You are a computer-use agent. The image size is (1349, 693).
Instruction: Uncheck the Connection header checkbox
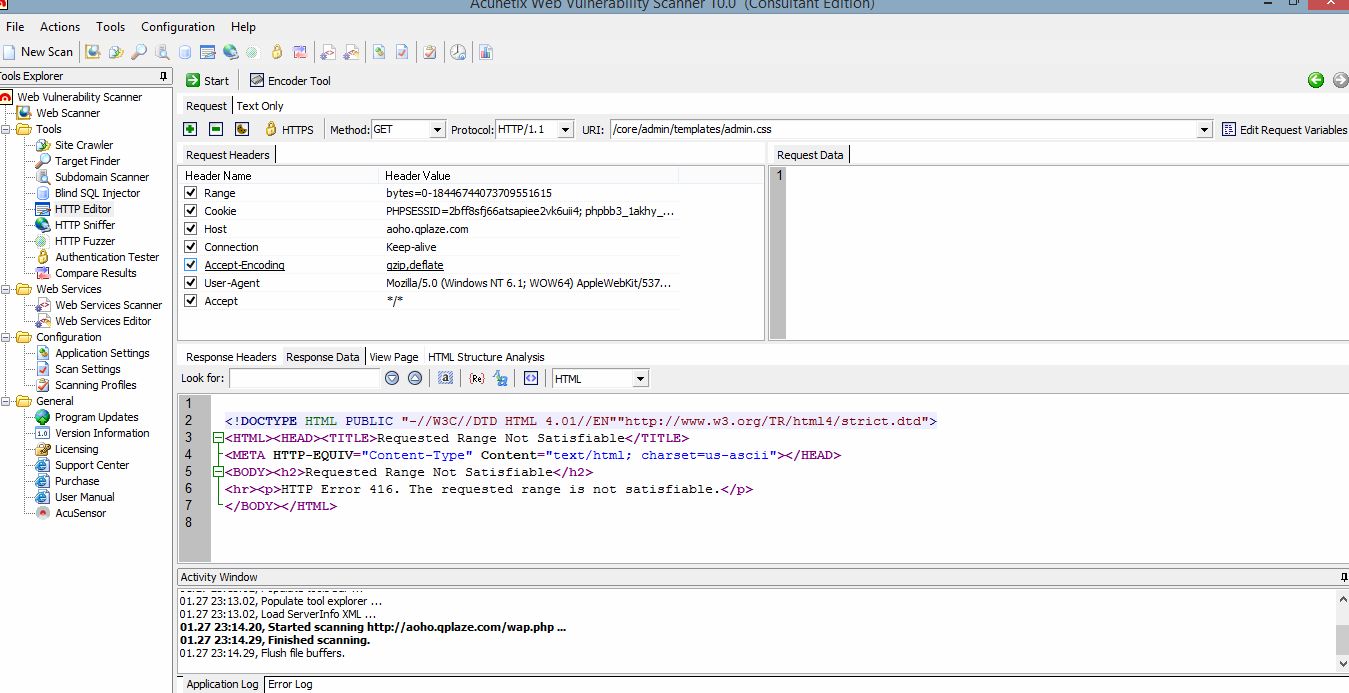pos(191,247)
